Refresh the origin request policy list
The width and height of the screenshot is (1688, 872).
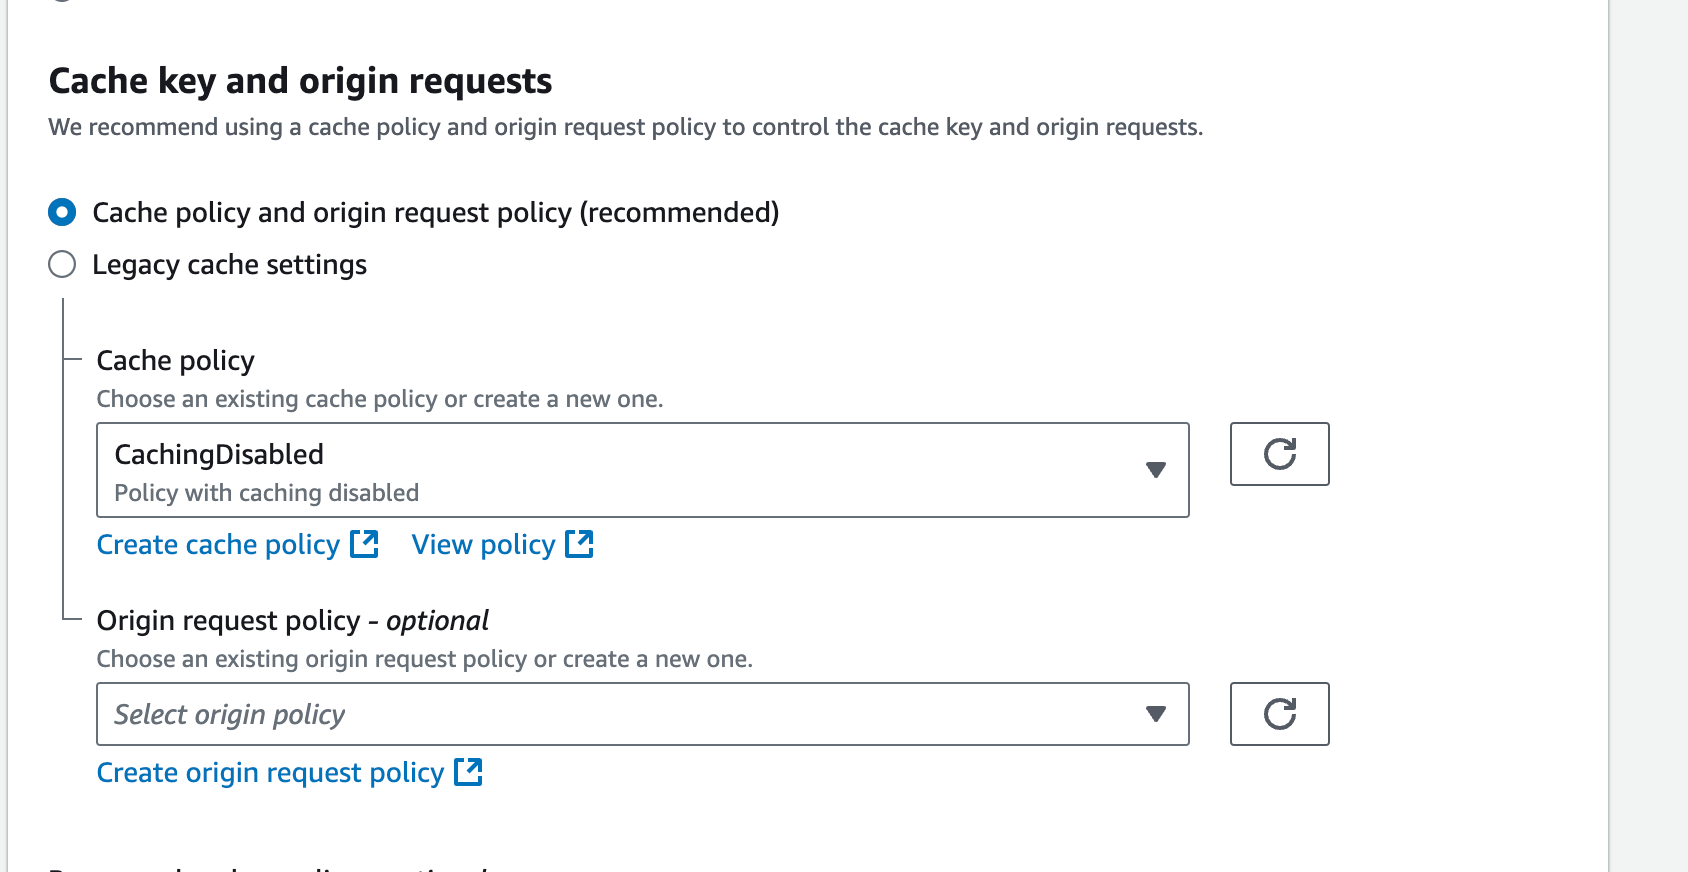pyautogui.click(x=1279, y=714)
